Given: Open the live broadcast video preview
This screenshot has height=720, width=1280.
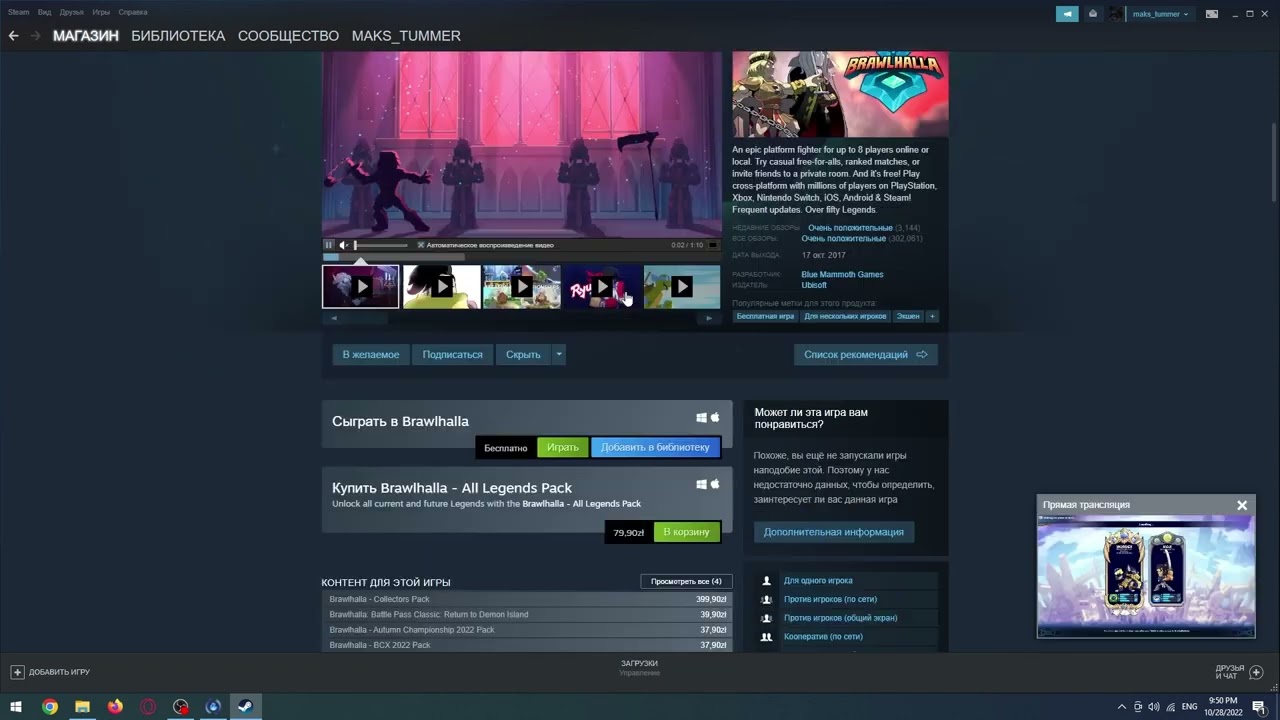Looking at the screenshot, I should pos(1145,576).
